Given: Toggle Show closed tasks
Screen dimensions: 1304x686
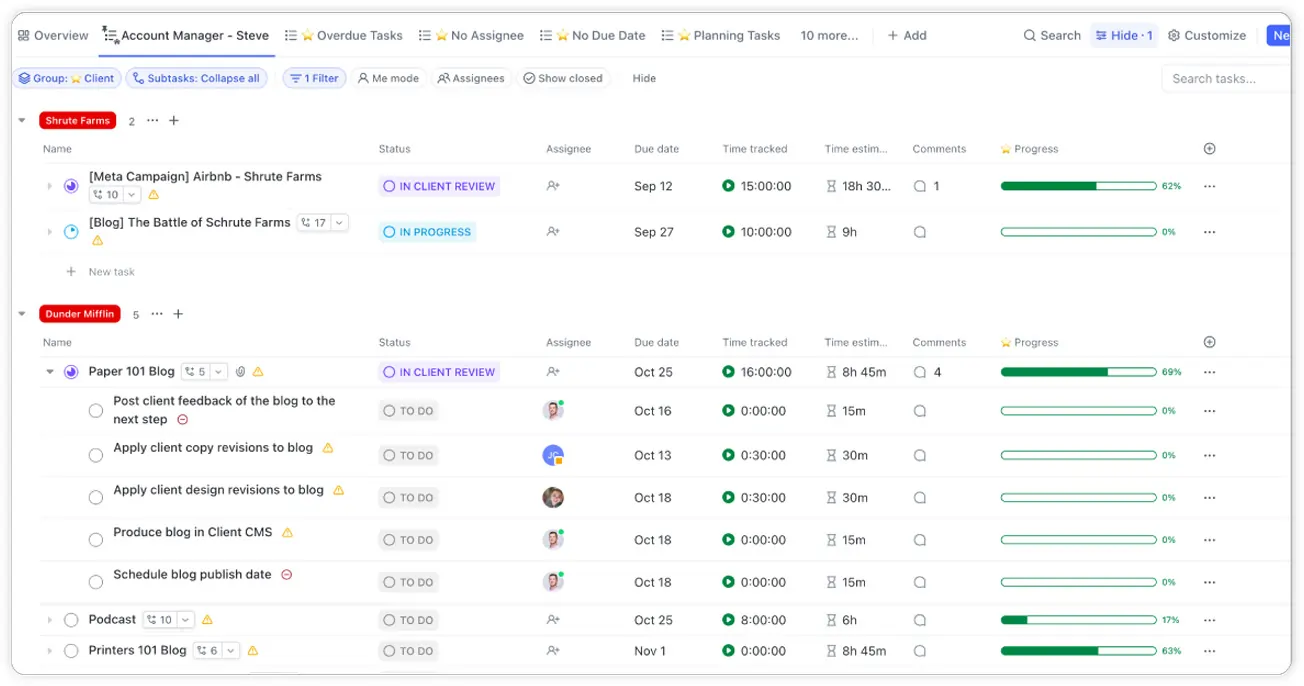Looking at the screenshot, I should (563, 78).
